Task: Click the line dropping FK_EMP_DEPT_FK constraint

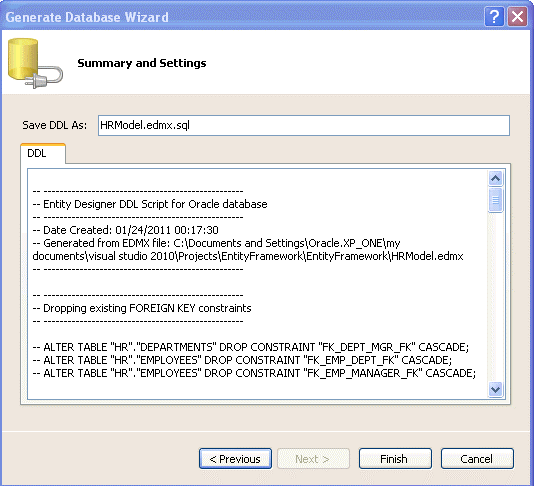Action: coord(242,360)
